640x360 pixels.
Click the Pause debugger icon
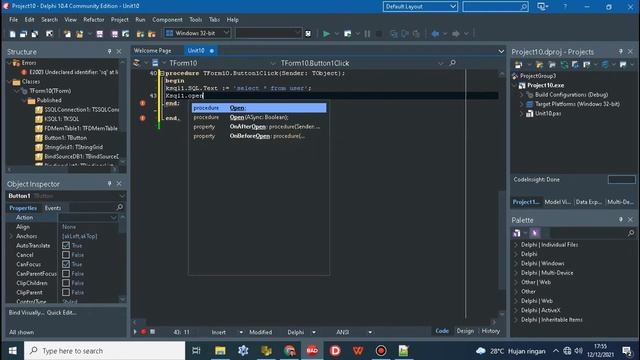[367, 34]
